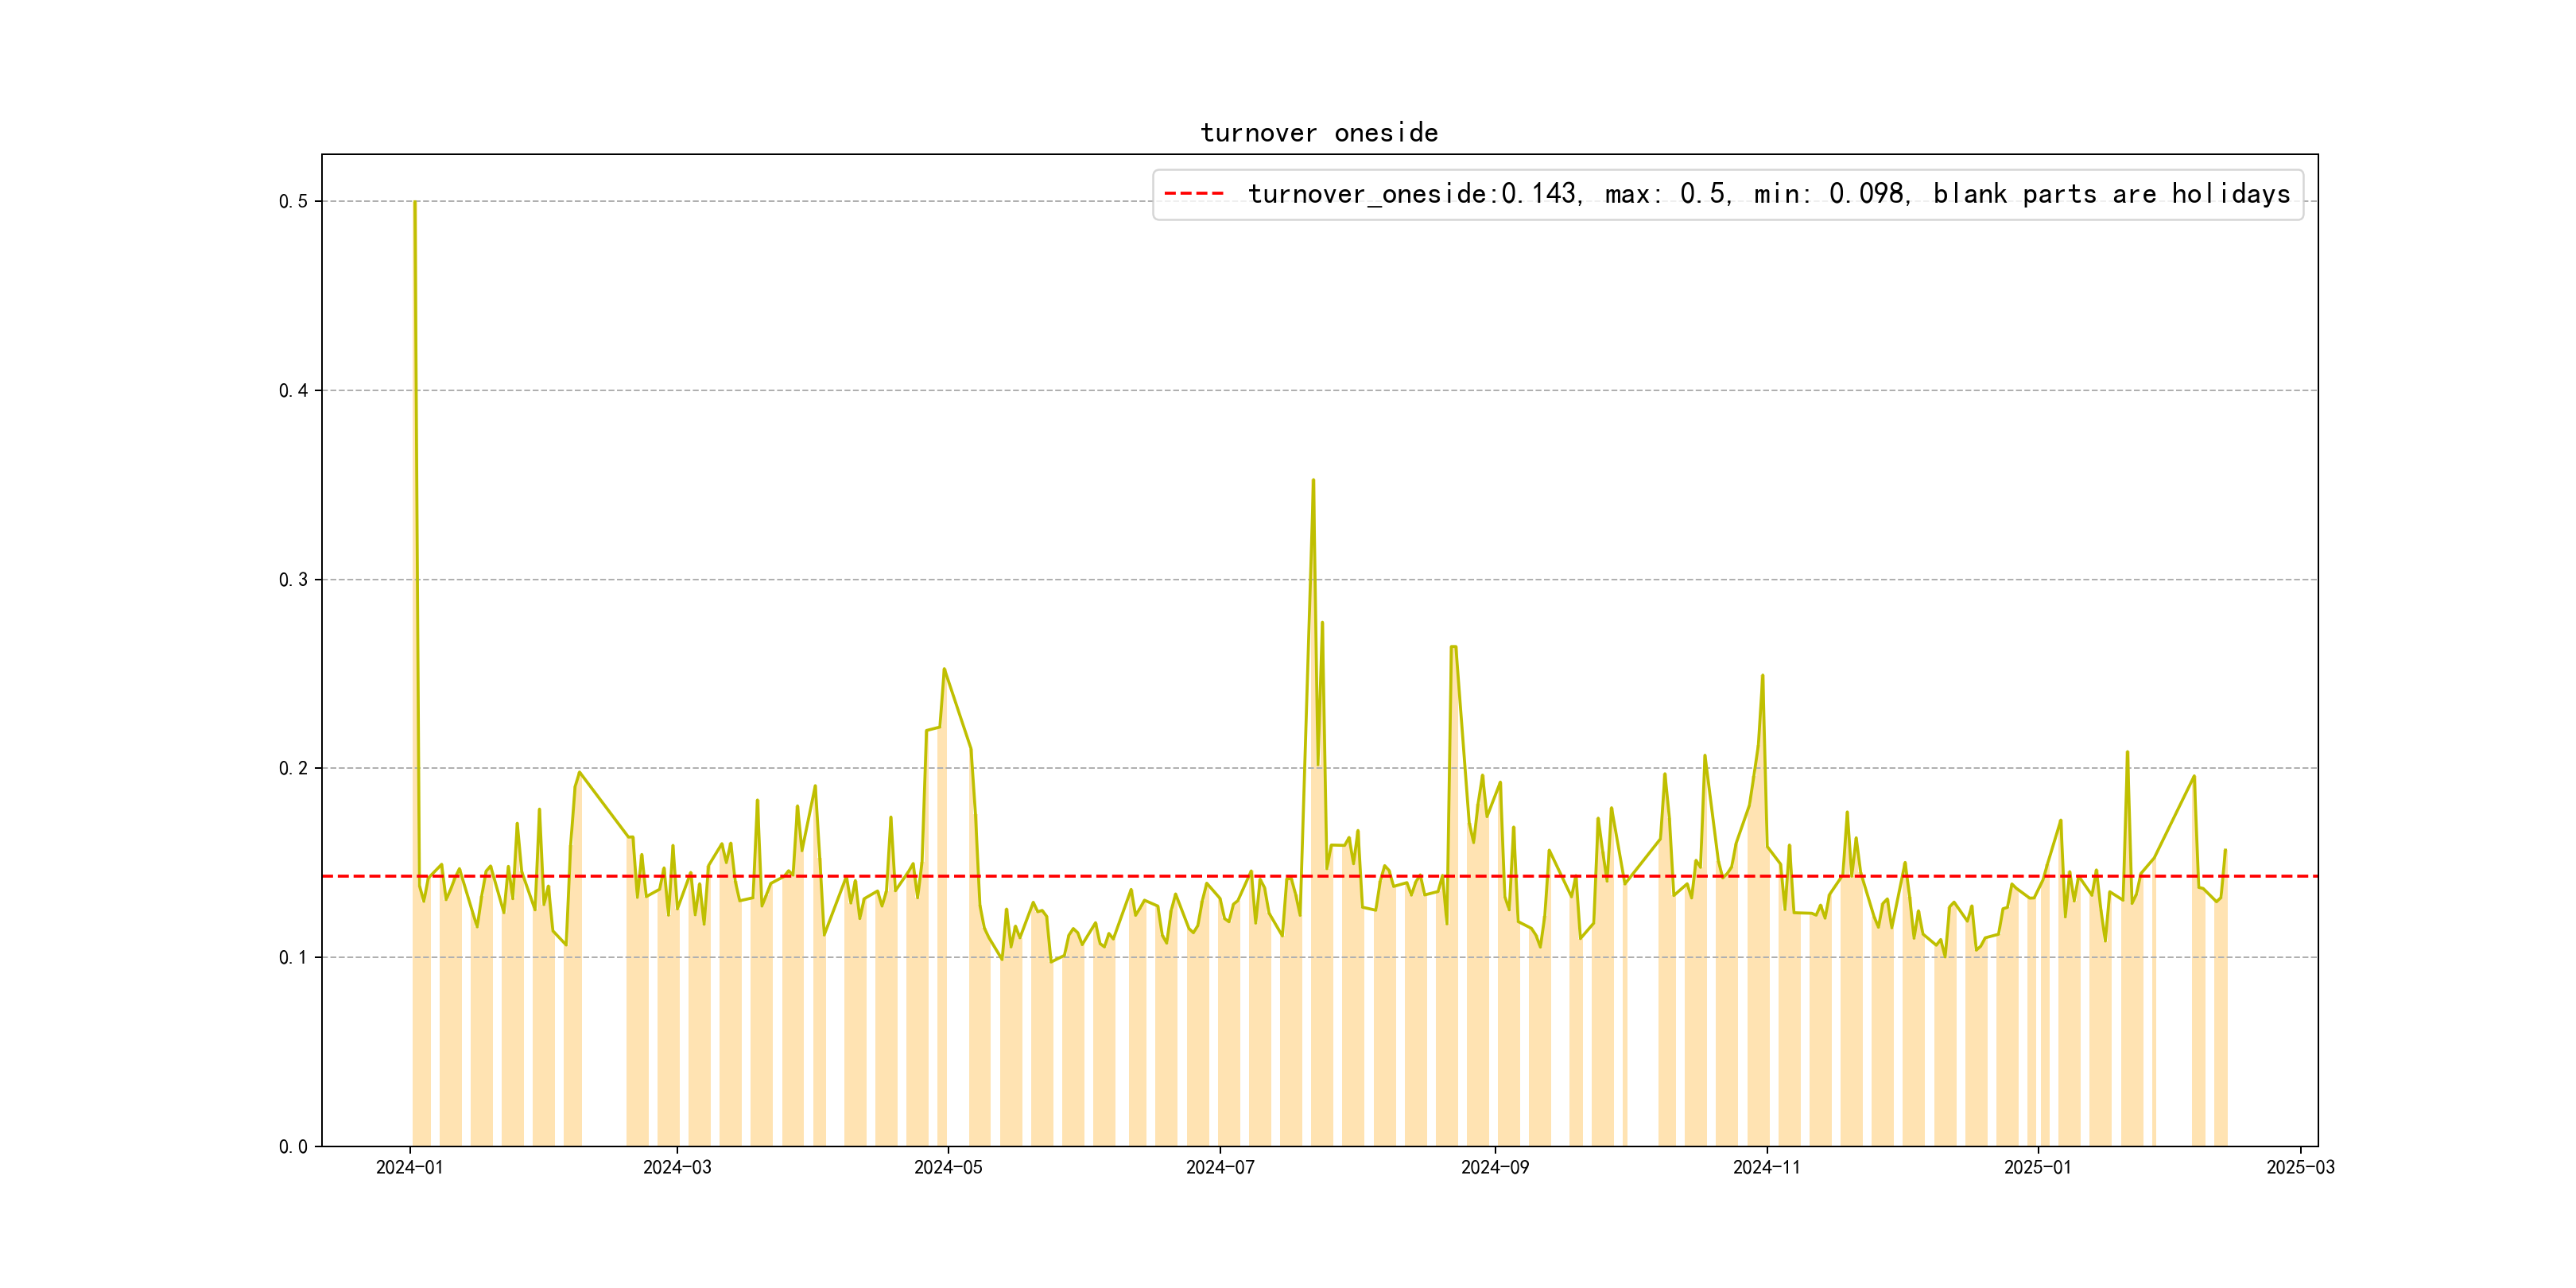The width and height of the screenshot is (2576, 1288).
Task: Select the 0.4 y-axis tick label
Action: point(293,391)
